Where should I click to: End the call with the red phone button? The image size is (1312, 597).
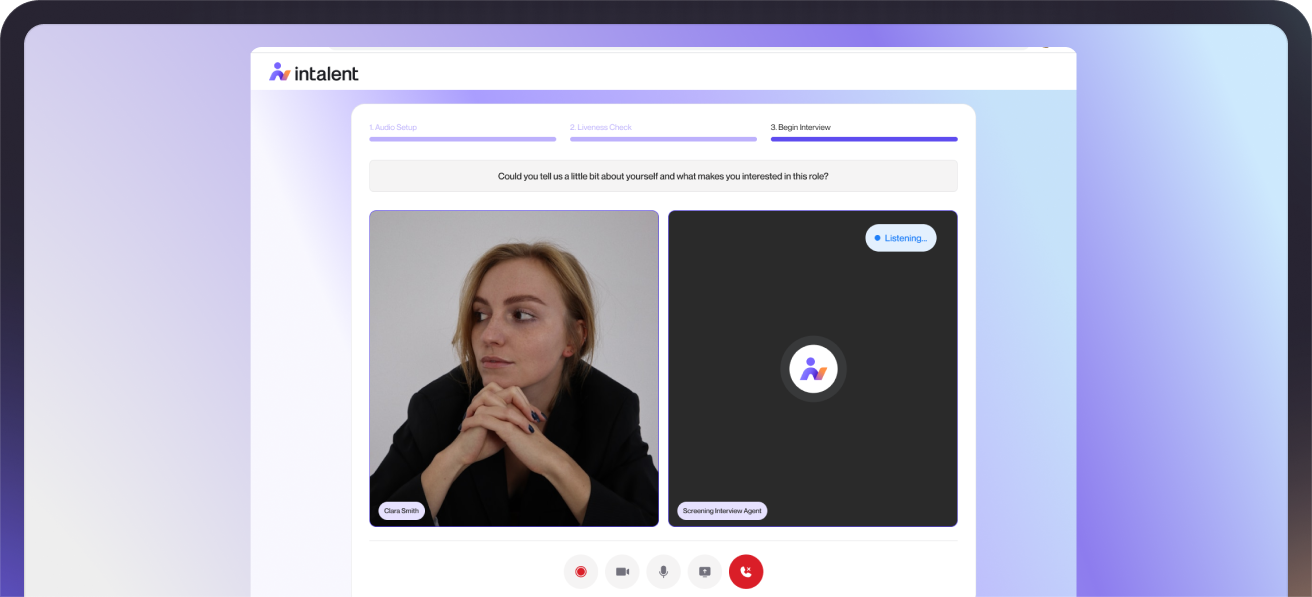[x=746, y=571]
